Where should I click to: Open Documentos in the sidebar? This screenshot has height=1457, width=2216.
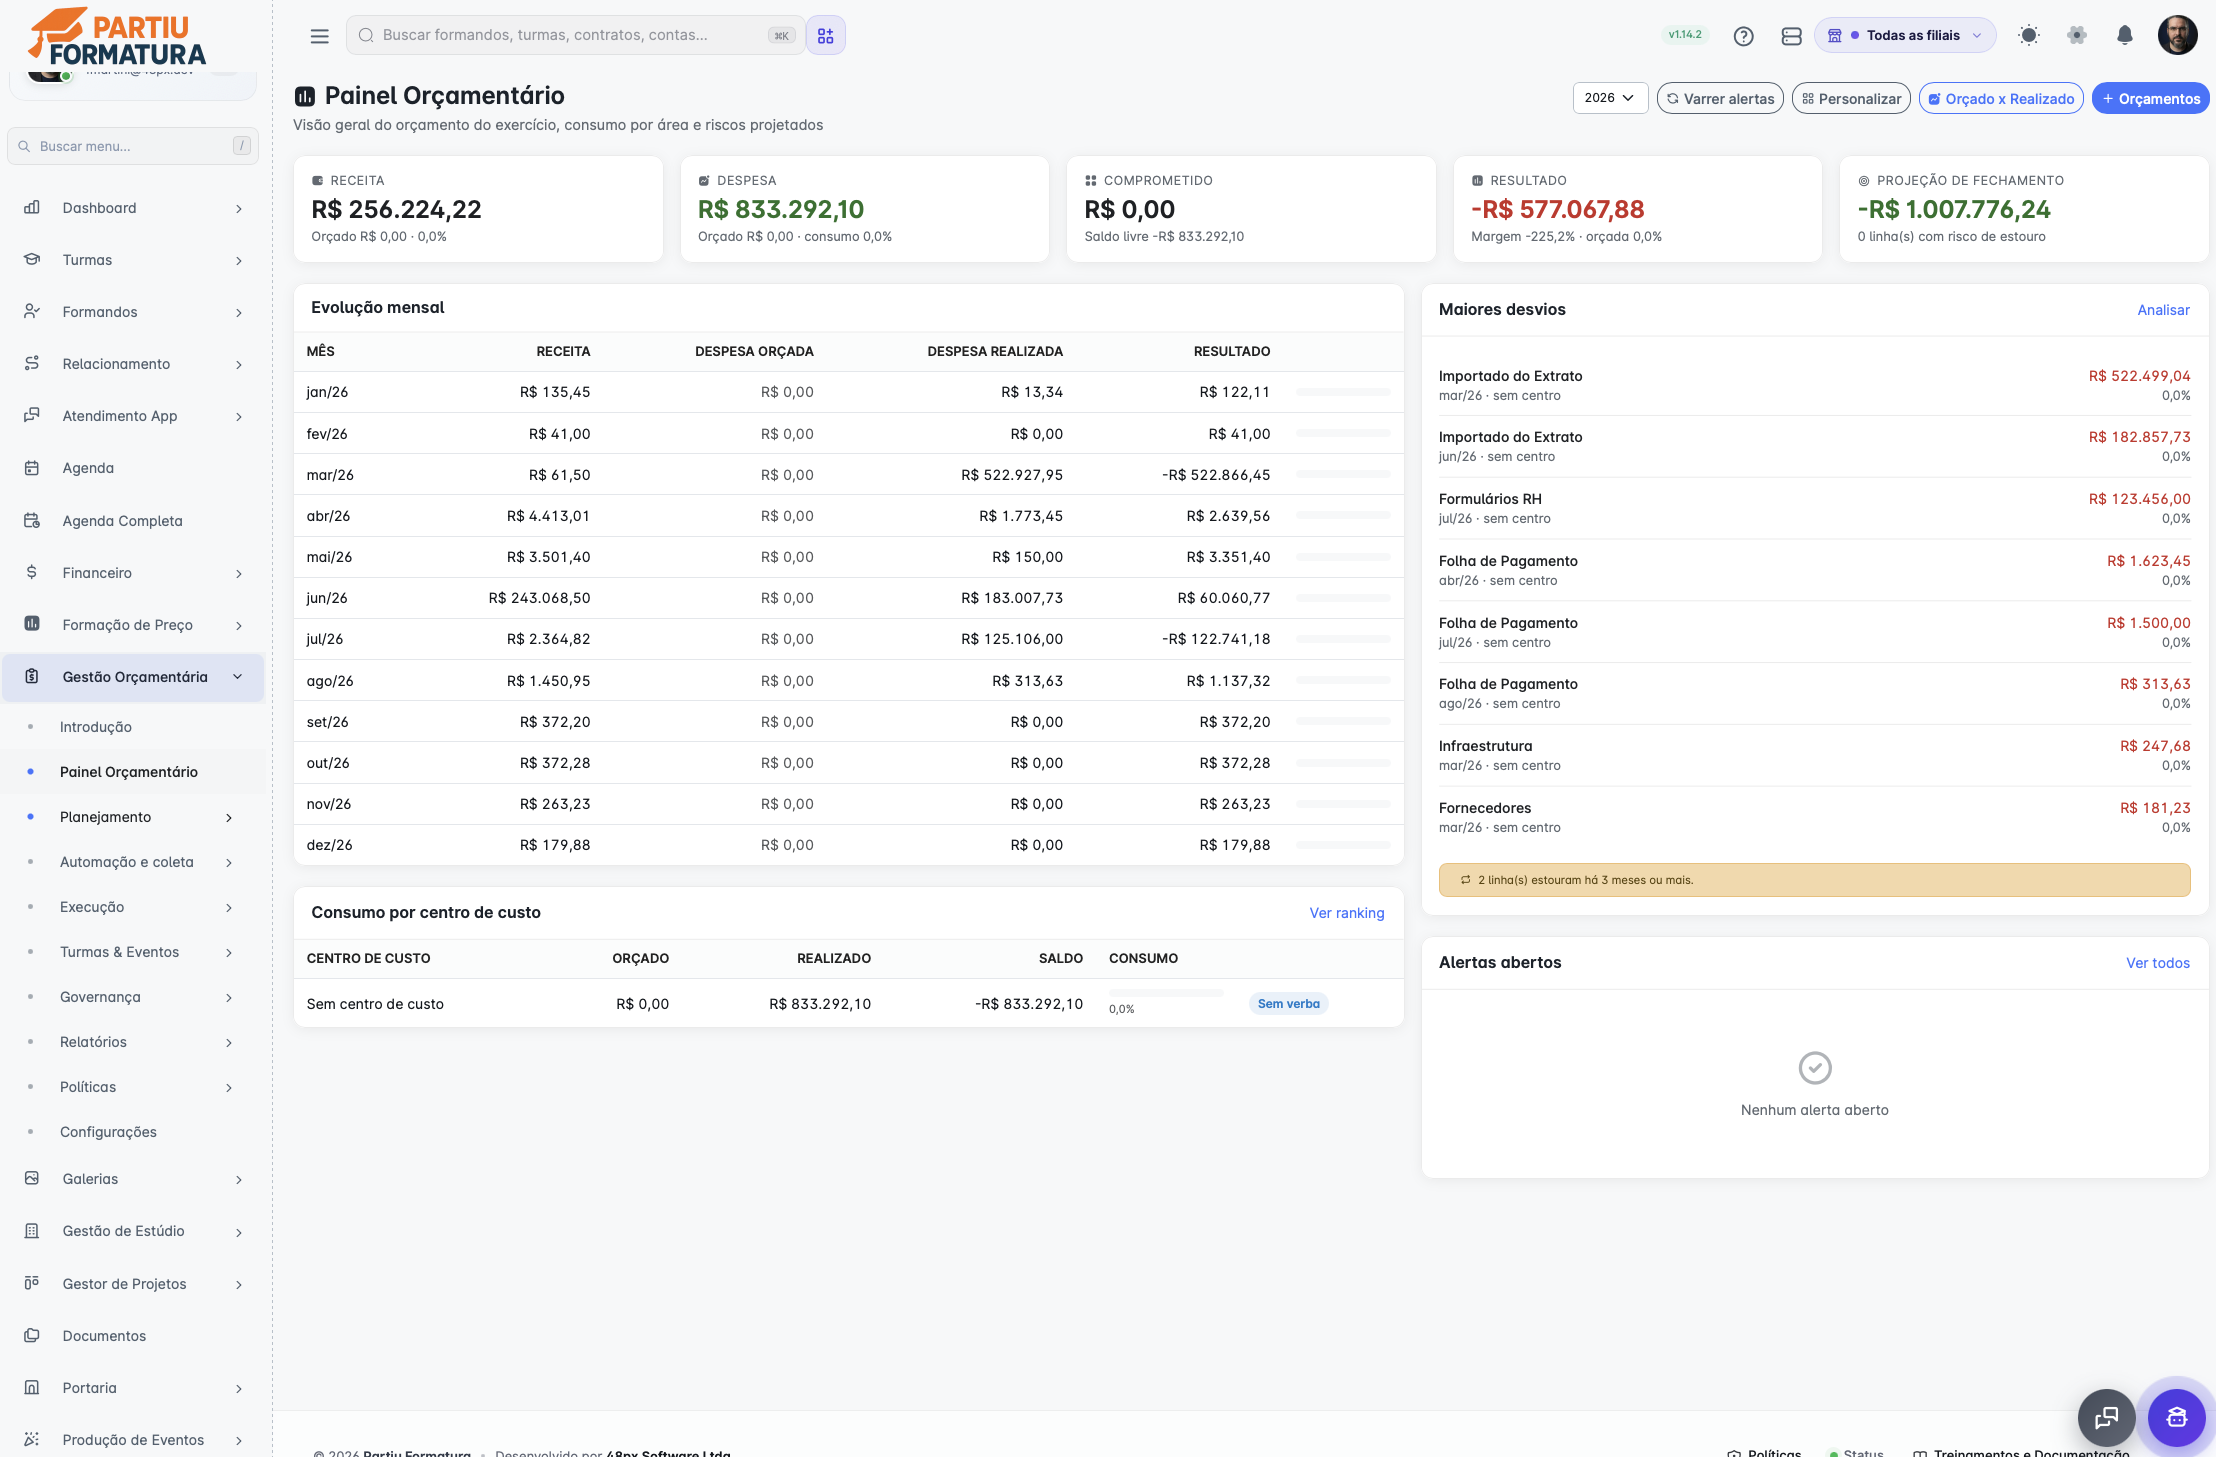pos(104,1336)
